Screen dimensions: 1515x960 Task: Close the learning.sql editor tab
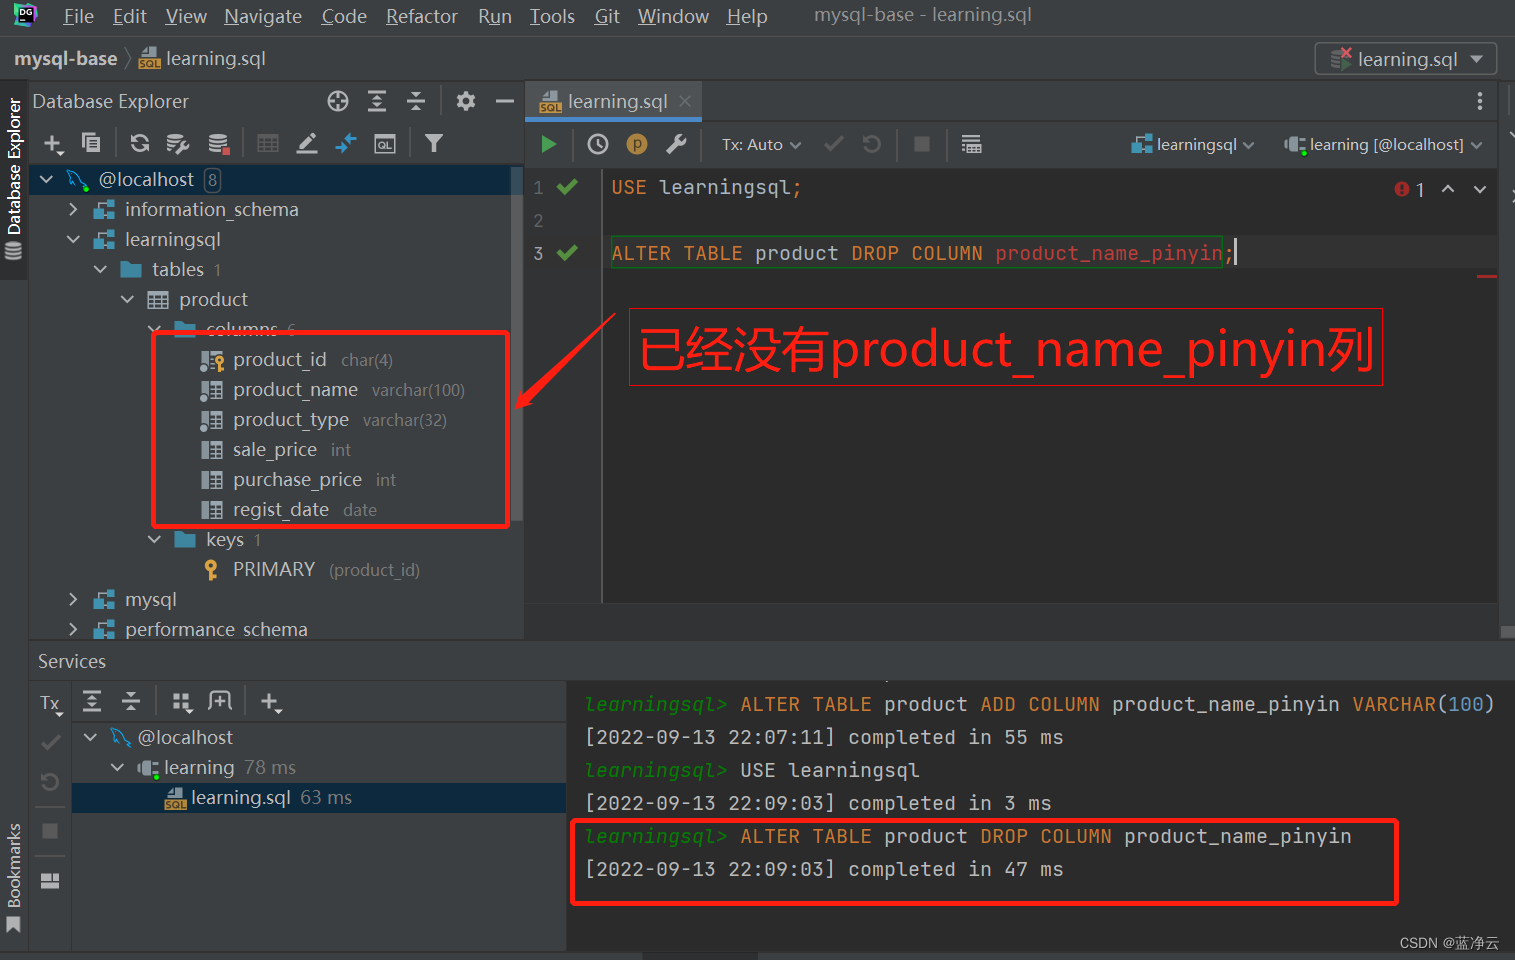pyautogui.click(x=685, y=101)
